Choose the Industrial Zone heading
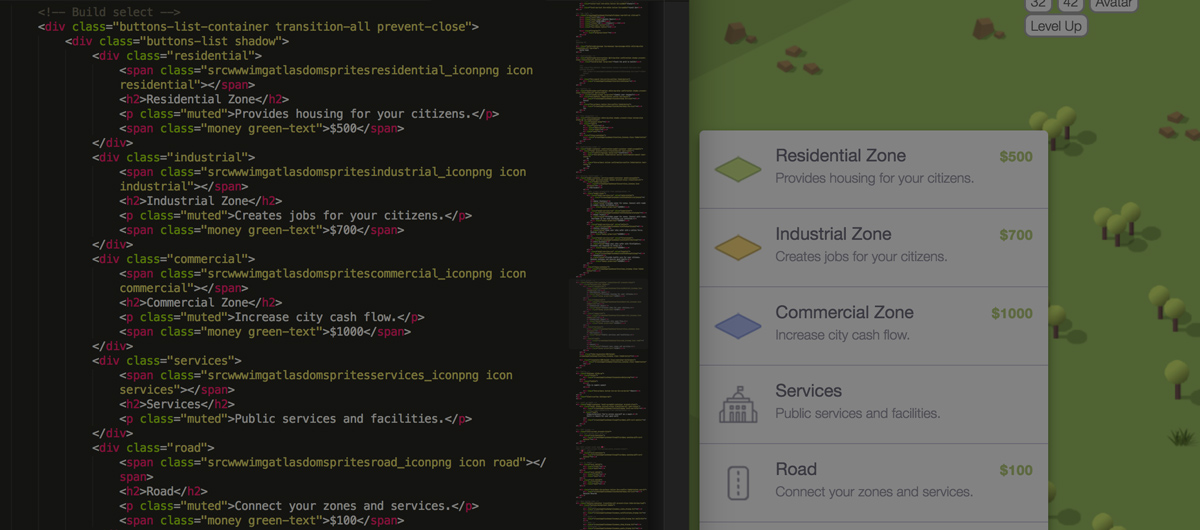 point(833,234)
